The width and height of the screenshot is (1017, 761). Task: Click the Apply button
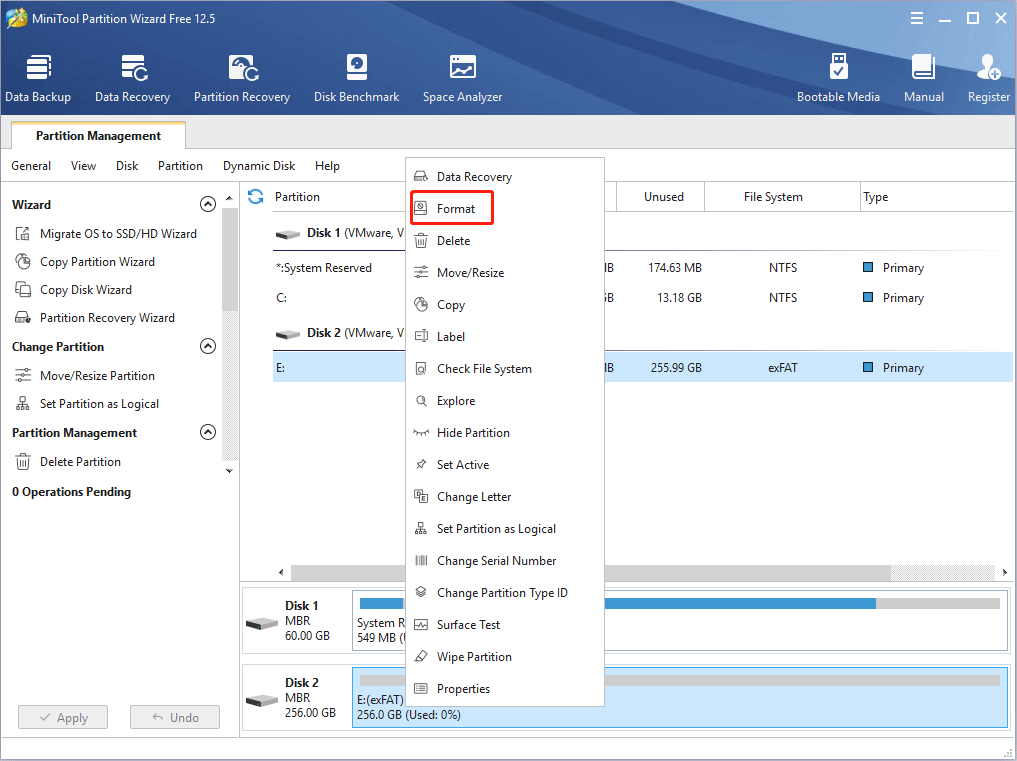[63, 718]
